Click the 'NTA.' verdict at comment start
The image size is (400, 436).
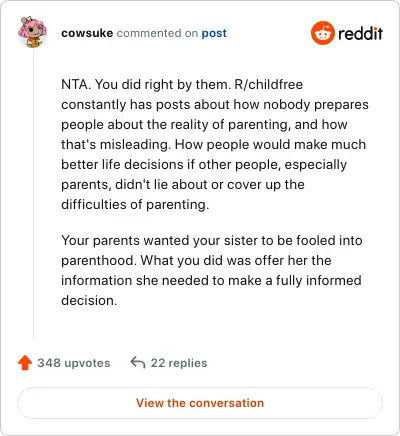[76, 84]
